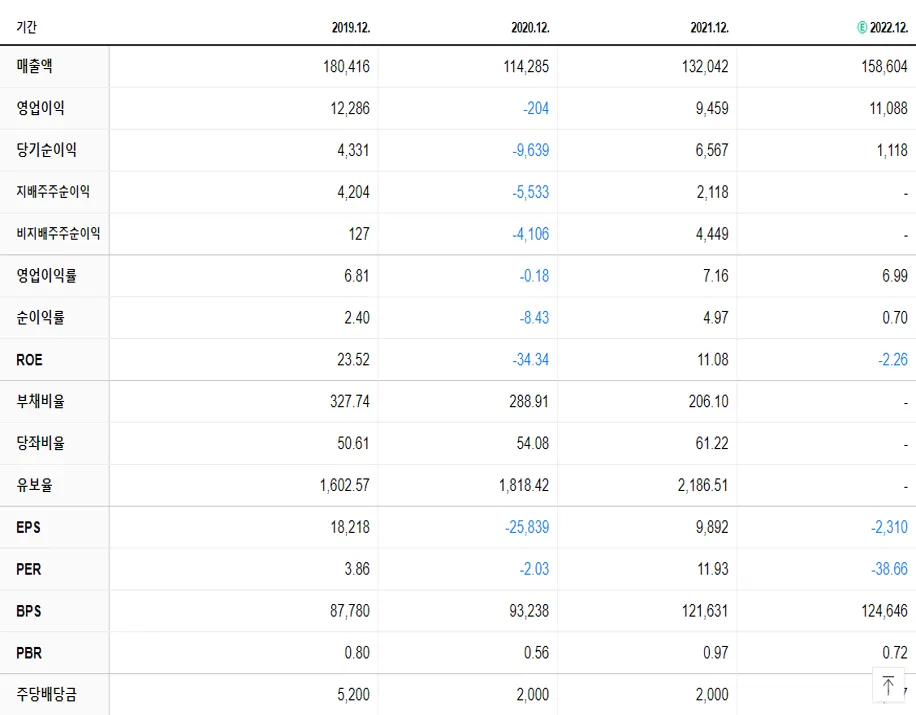916x715 pixels.
Task: Click the 0.56 PBR value
Action: click(536, 652)
